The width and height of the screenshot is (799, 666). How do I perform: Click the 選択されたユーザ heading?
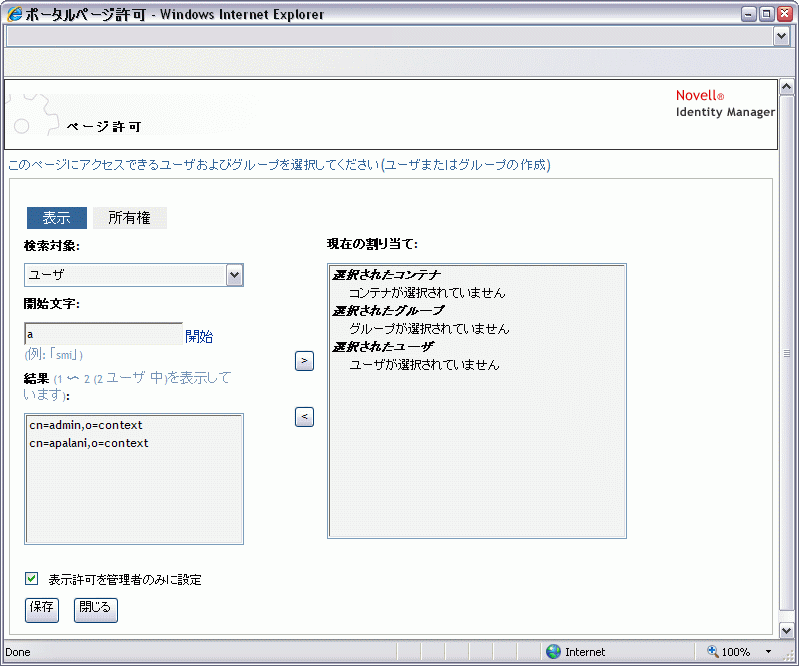point(383,347)
